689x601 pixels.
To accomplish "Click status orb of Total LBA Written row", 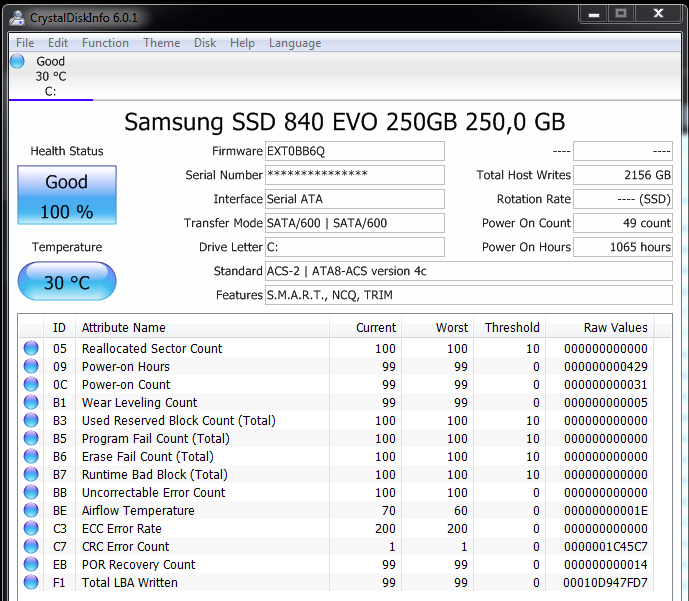I will (x=31, y=582).
